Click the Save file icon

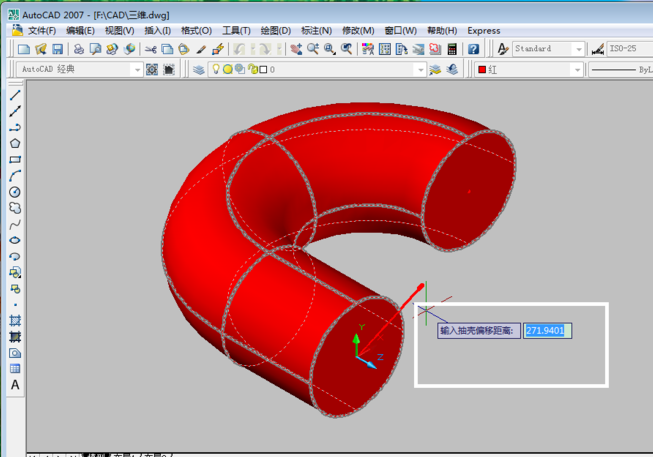[58, 49]
